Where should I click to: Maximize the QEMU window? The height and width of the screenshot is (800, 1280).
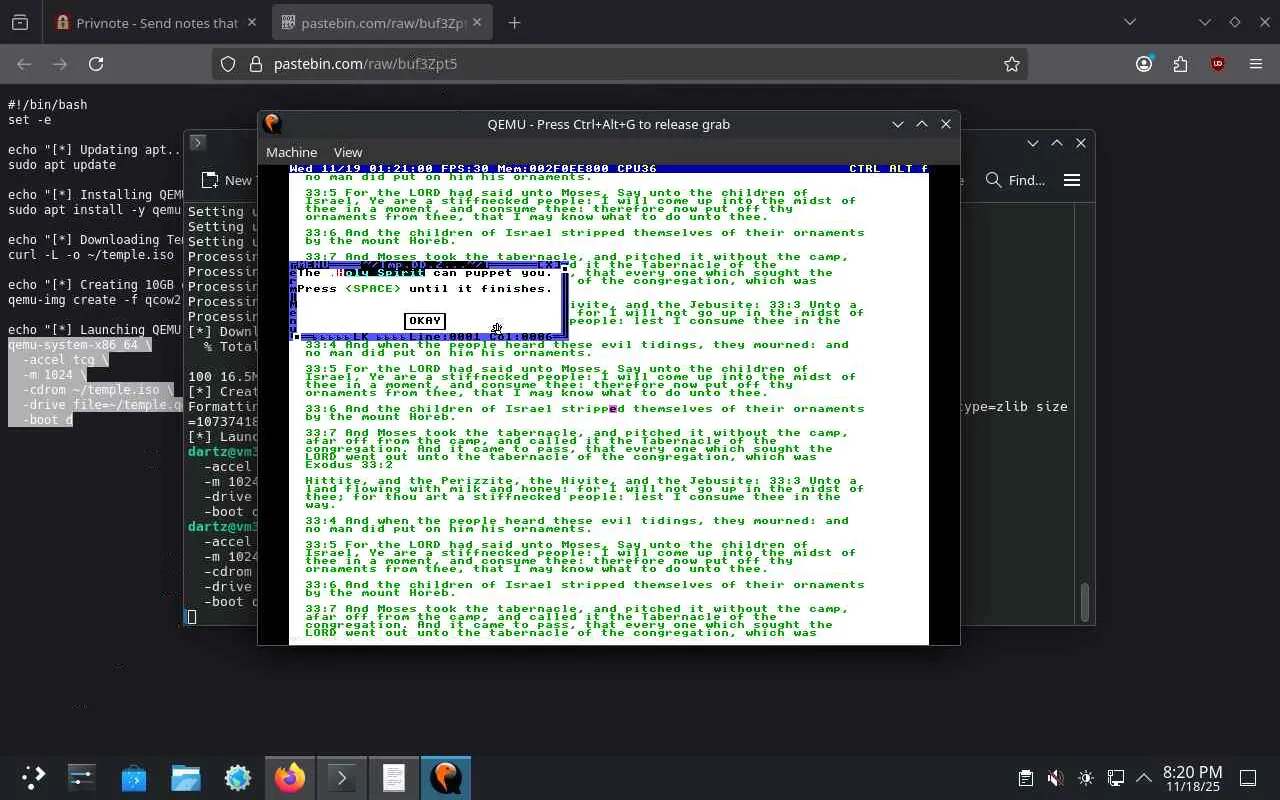click(922, 124)
